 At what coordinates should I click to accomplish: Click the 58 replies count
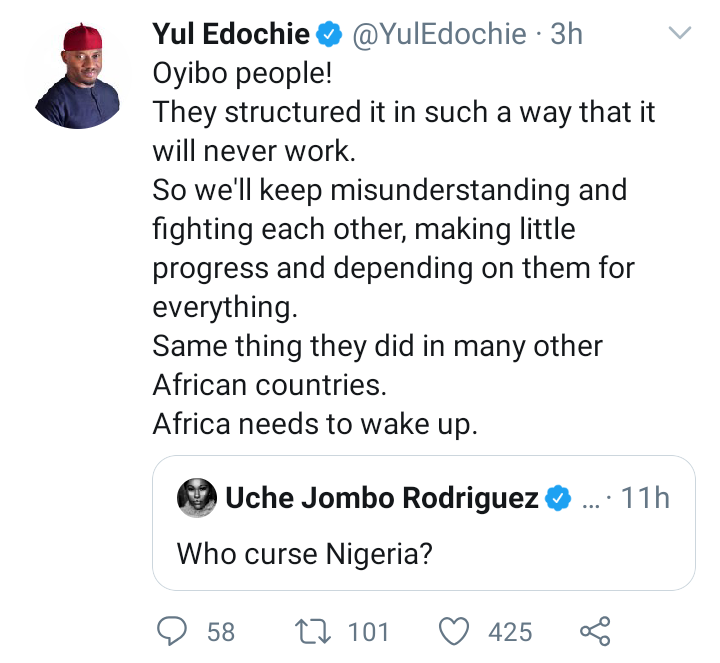coord(220,632)
